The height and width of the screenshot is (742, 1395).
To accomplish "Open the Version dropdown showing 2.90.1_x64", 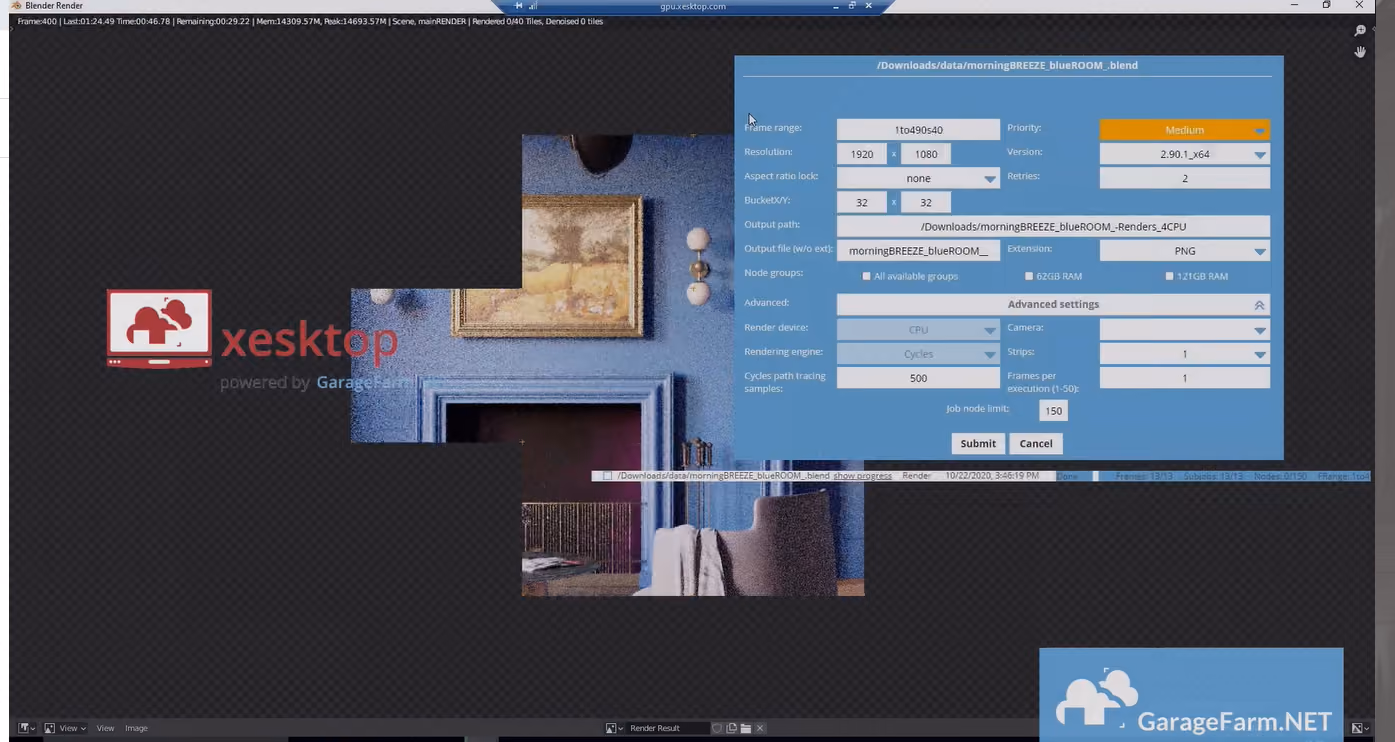I will tap(1184, 154).
